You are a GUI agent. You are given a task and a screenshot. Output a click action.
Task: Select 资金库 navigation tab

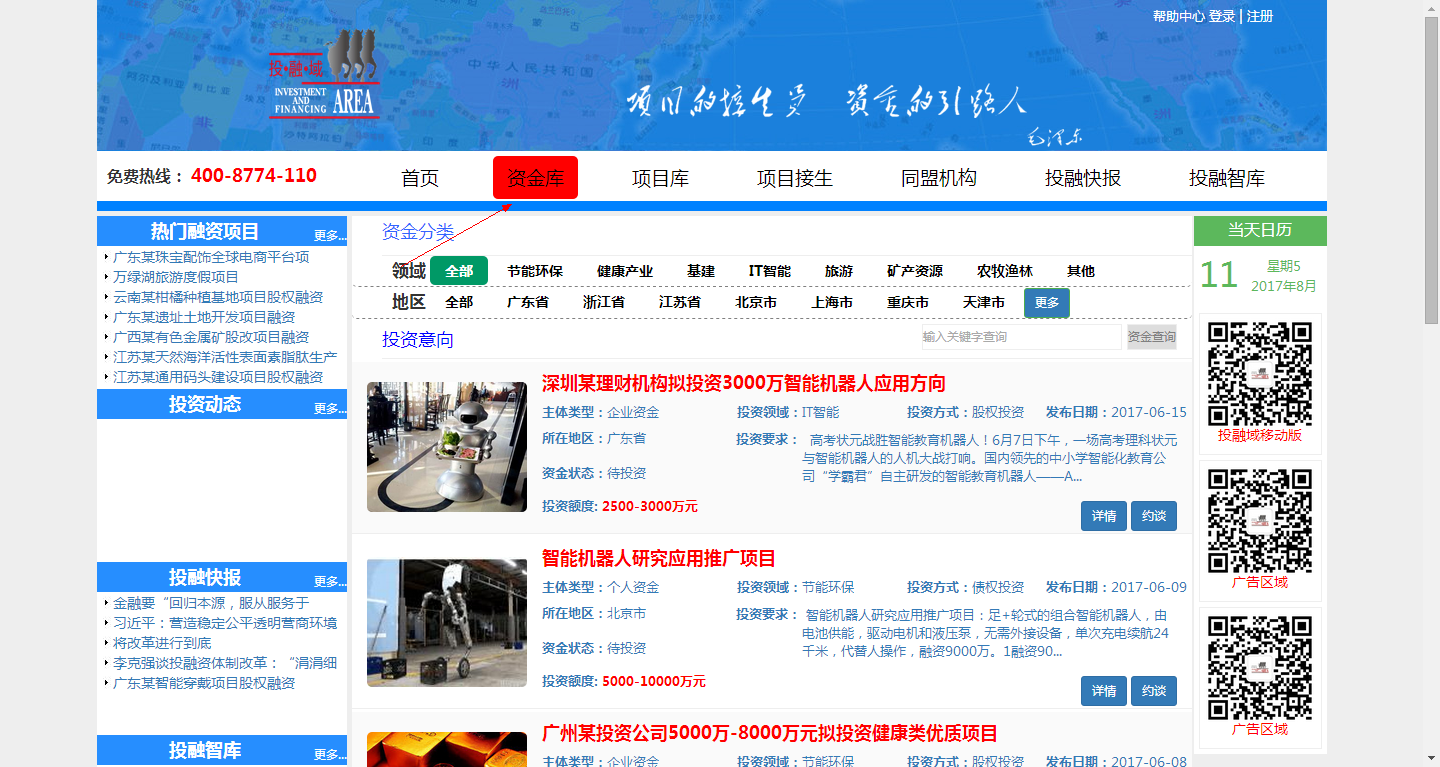click(535, 178)
